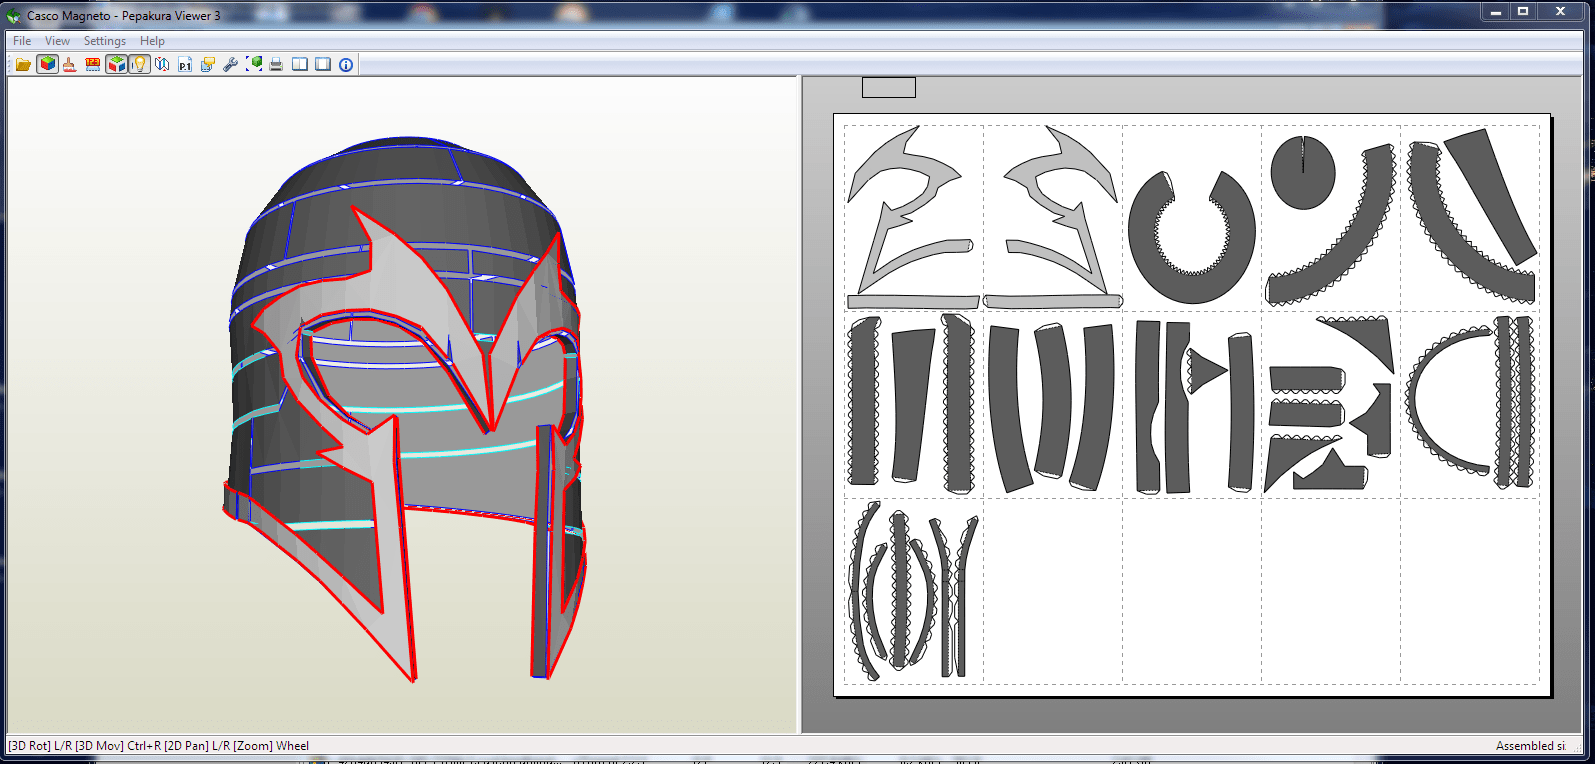
Task: Click the Pepakura app icon in title bar
Action: point(13,16)
